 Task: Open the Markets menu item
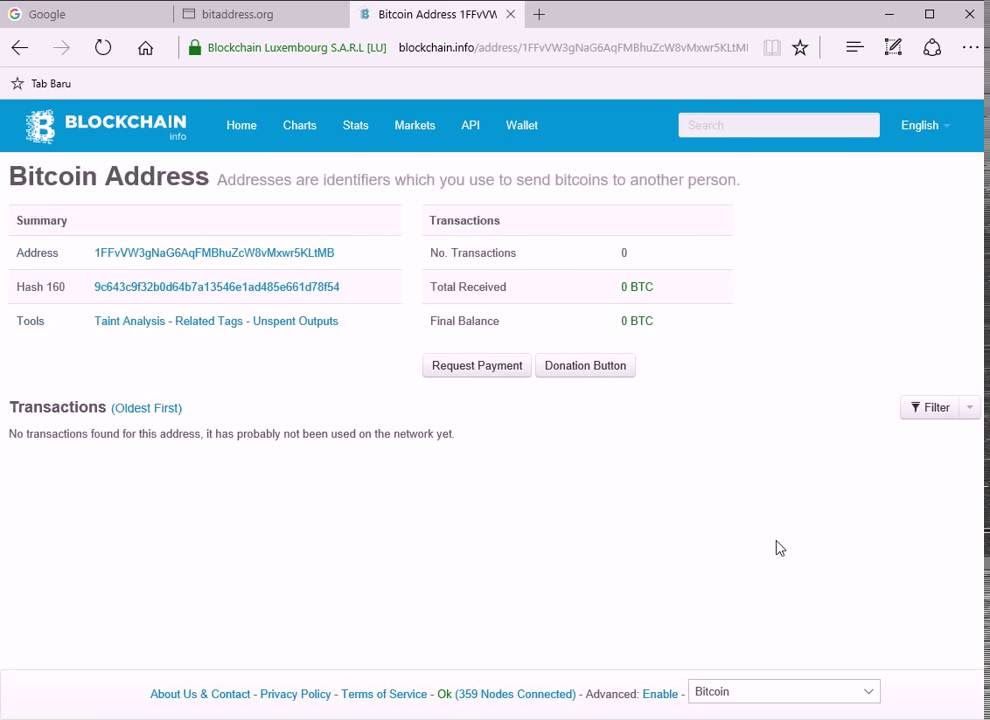tap(415, 126)
